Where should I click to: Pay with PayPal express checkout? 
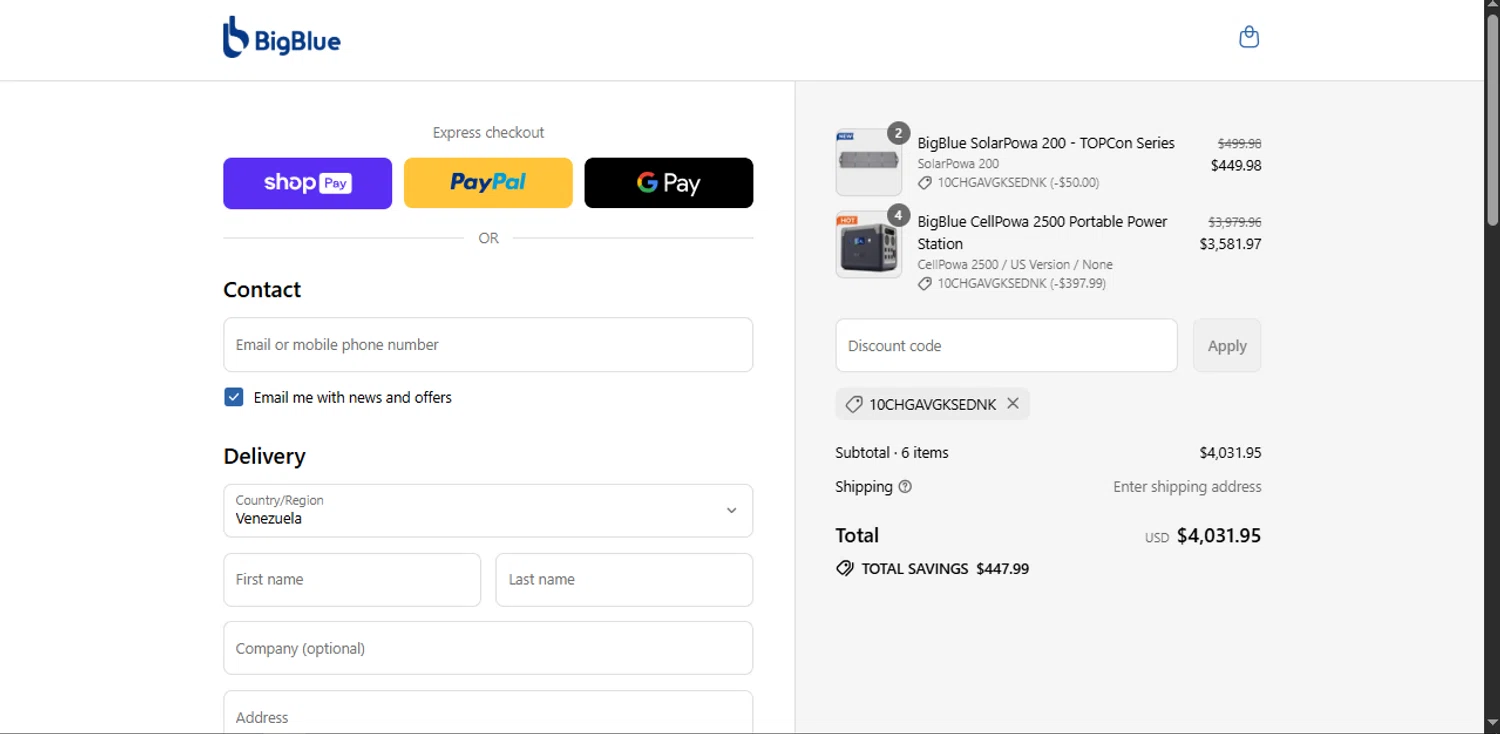(x=488, y=183)
